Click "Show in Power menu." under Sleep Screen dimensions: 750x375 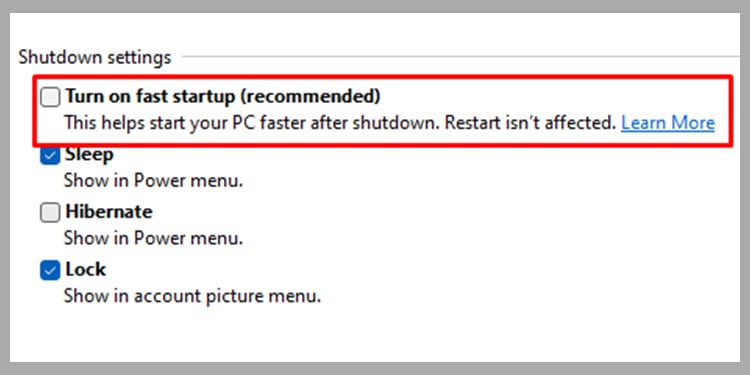point(154,181)
